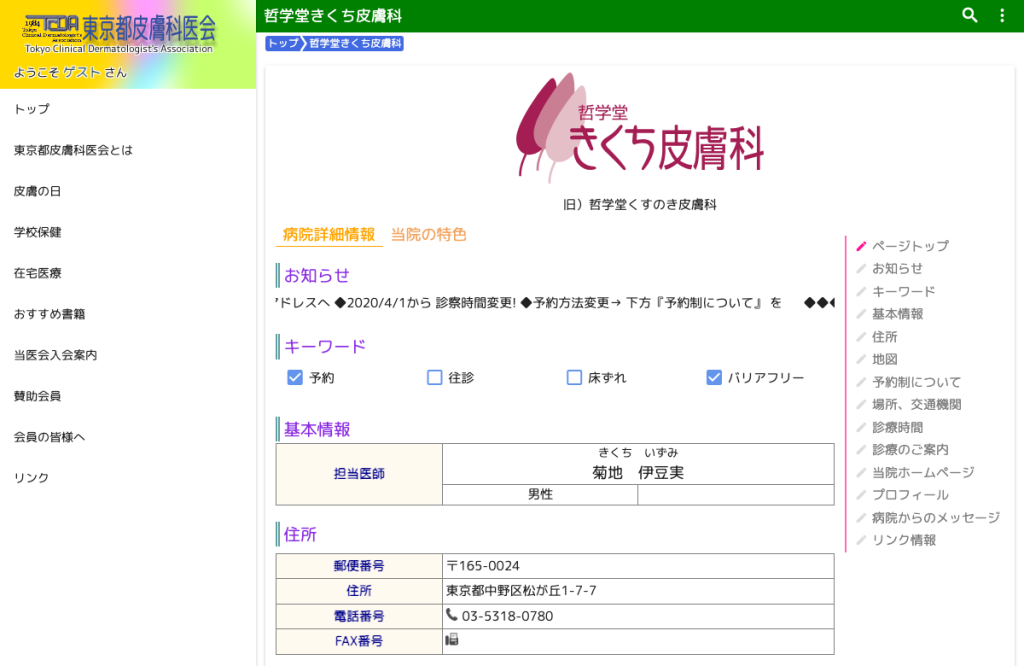Click the キーワード section heading
The width and height of the screenshot is (1024, 666).
(325, 346)
